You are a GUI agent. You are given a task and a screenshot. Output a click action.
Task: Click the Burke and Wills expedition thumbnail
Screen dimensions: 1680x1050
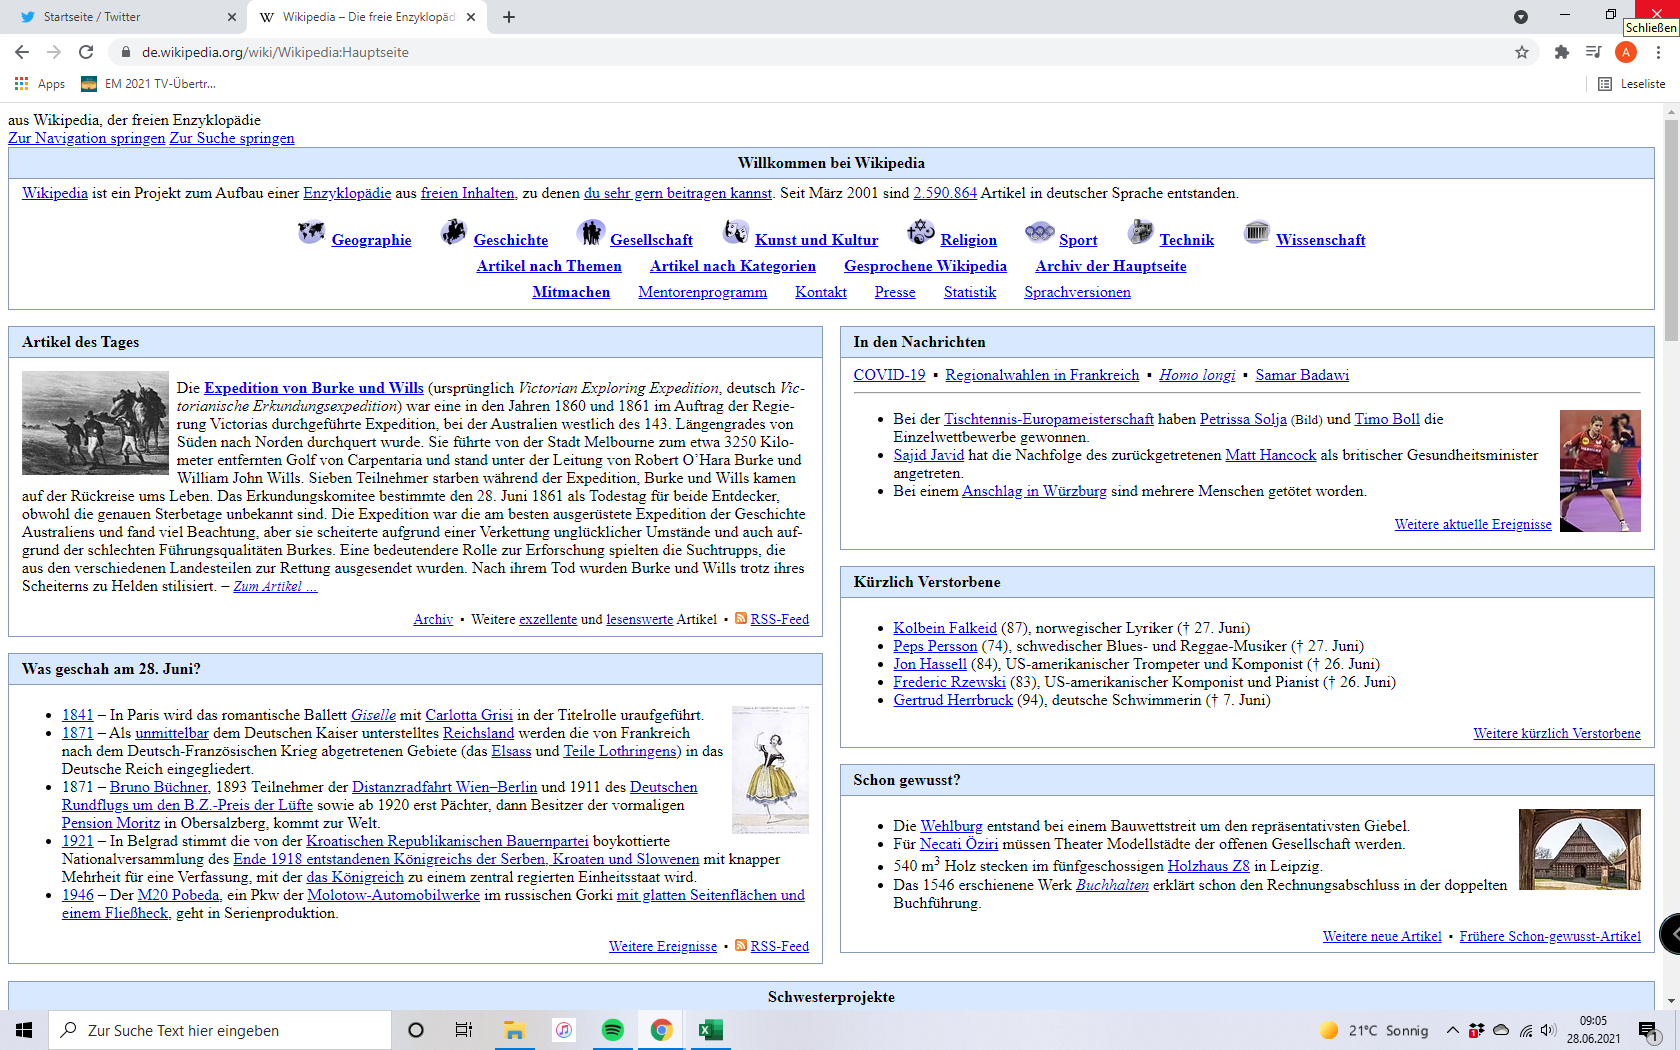[95, 423]
